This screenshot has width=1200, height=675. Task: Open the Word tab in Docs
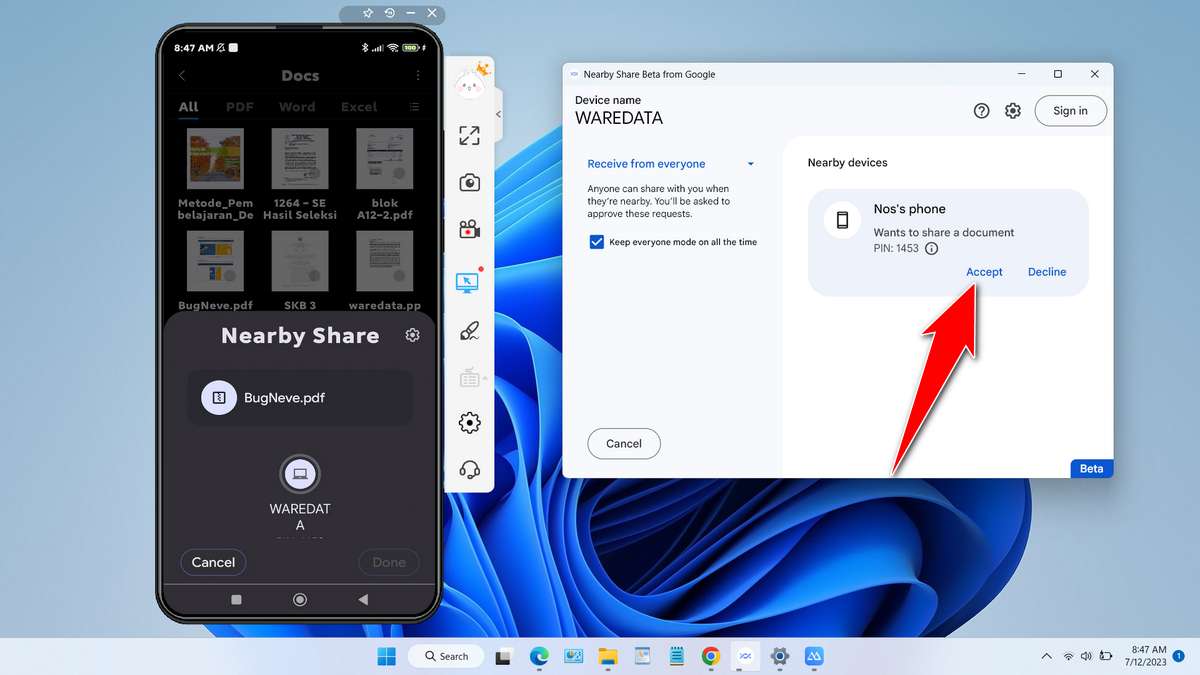click(297, 106)
